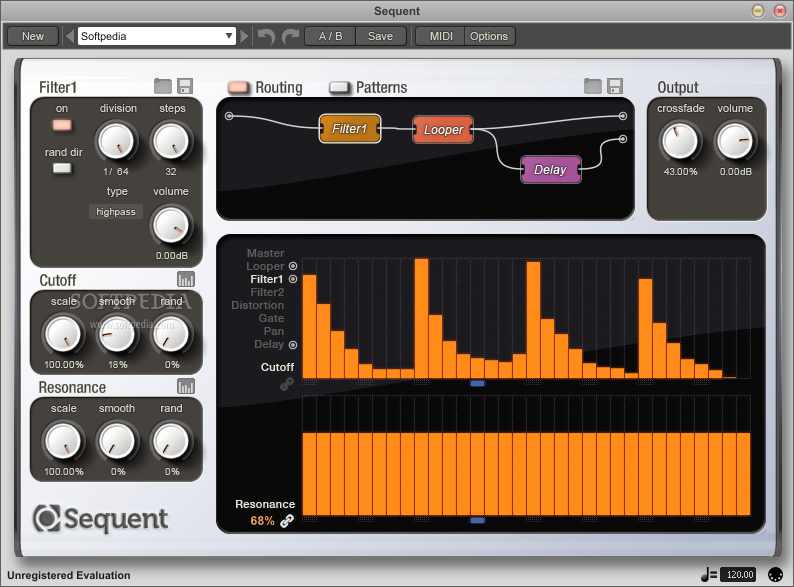Click the MIDI connector icon in status bar
The height and width of the screenshot is (587, 794).
tap(775, 574)
